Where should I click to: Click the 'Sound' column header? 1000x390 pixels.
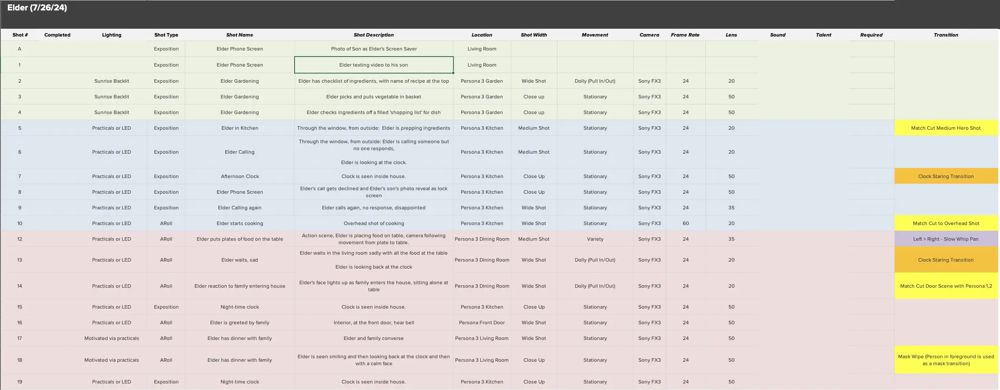click(777, 35)
